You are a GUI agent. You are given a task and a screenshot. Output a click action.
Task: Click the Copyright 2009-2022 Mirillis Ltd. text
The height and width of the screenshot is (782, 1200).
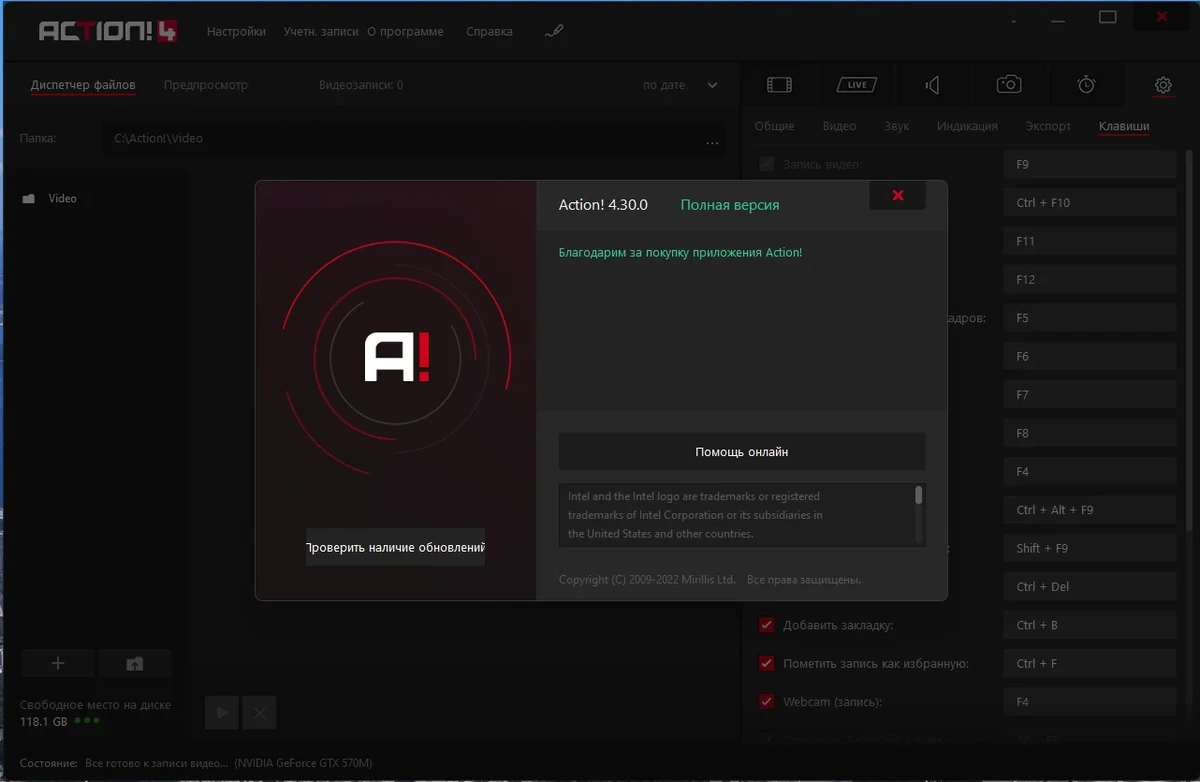[647, 580]
